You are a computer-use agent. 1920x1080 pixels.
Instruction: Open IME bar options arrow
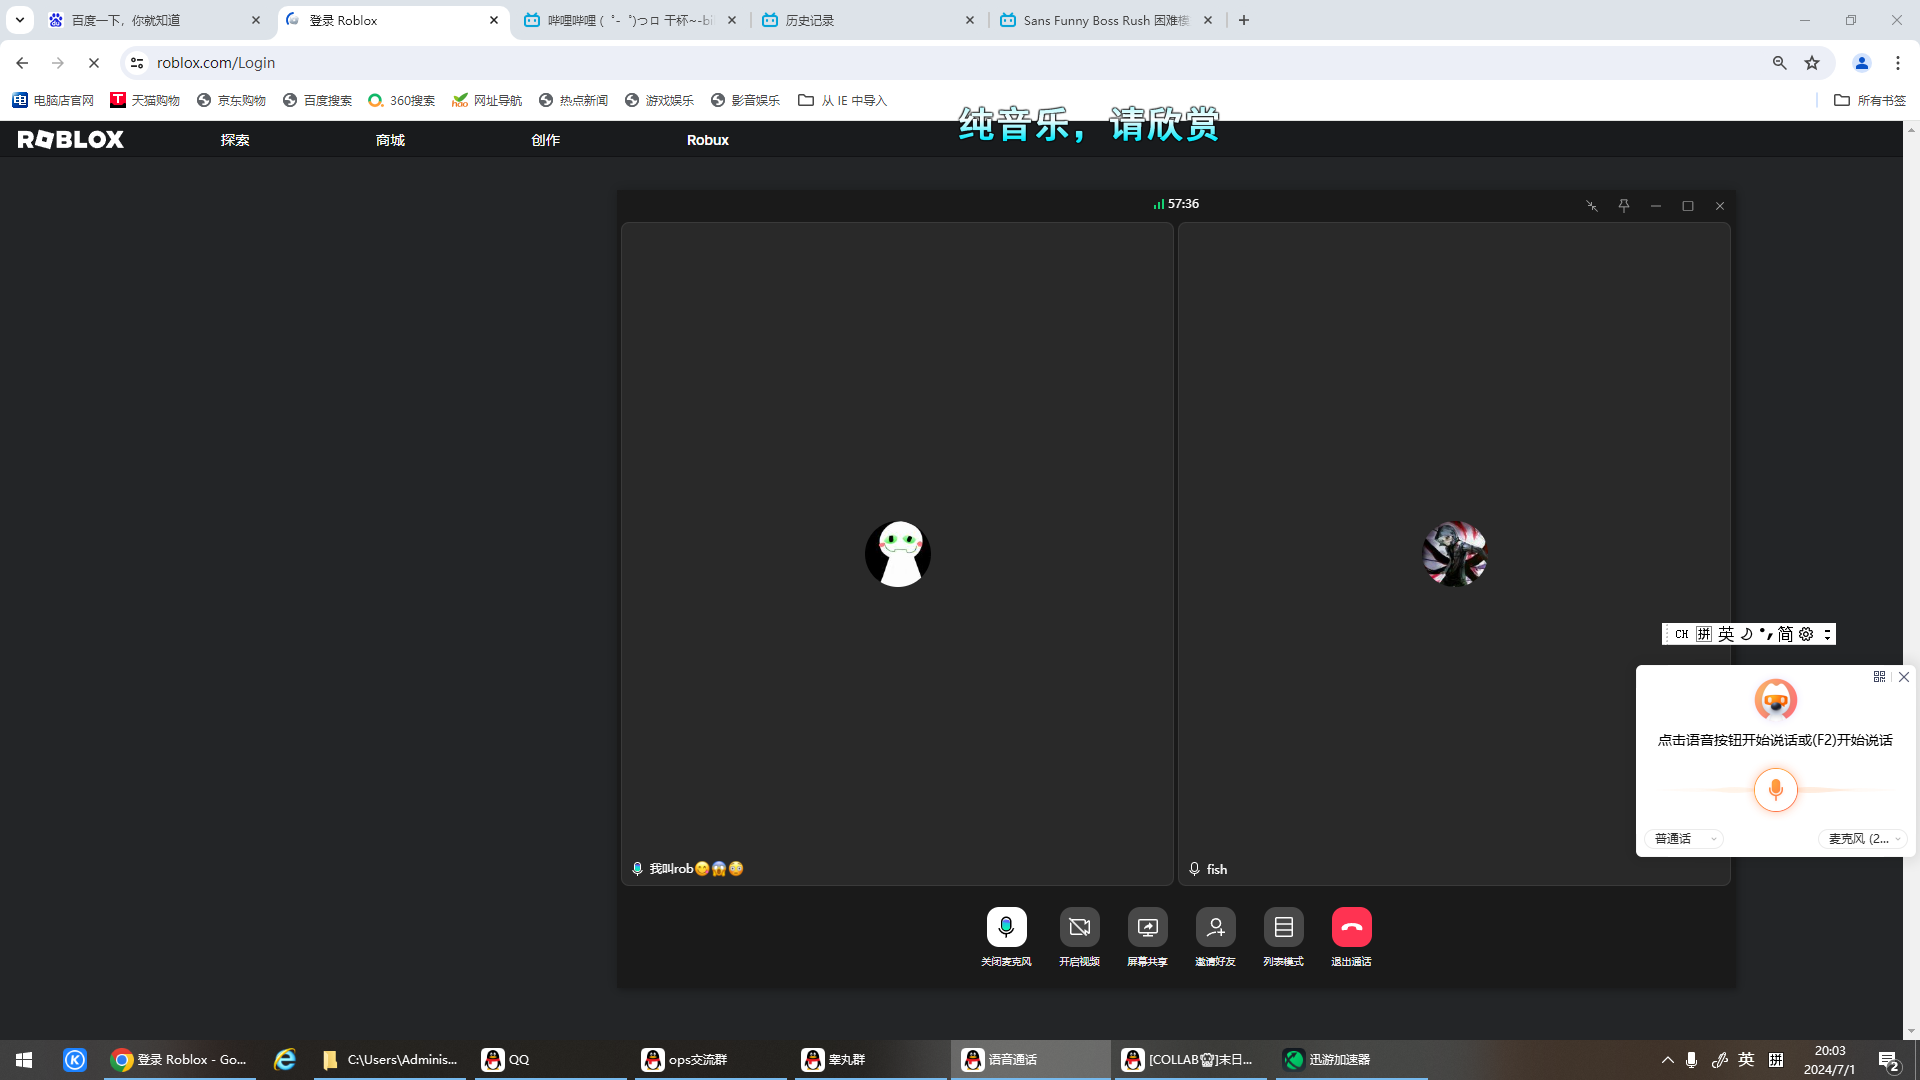coord(1827,634)
